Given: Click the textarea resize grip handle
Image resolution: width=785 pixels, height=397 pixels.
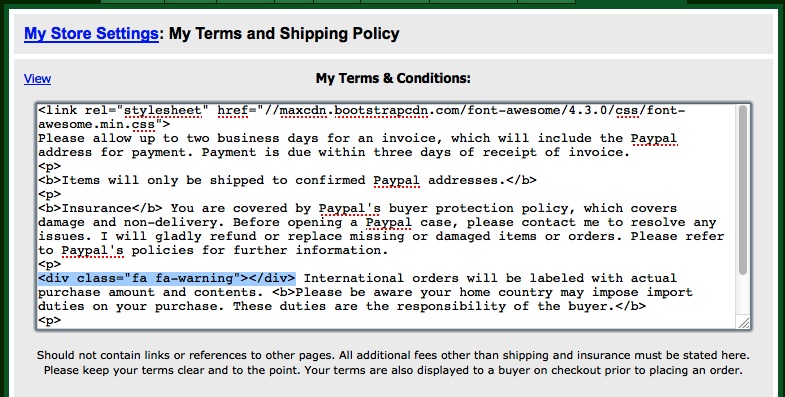Looking at the screenshot, I should click(x=743, y=322).
